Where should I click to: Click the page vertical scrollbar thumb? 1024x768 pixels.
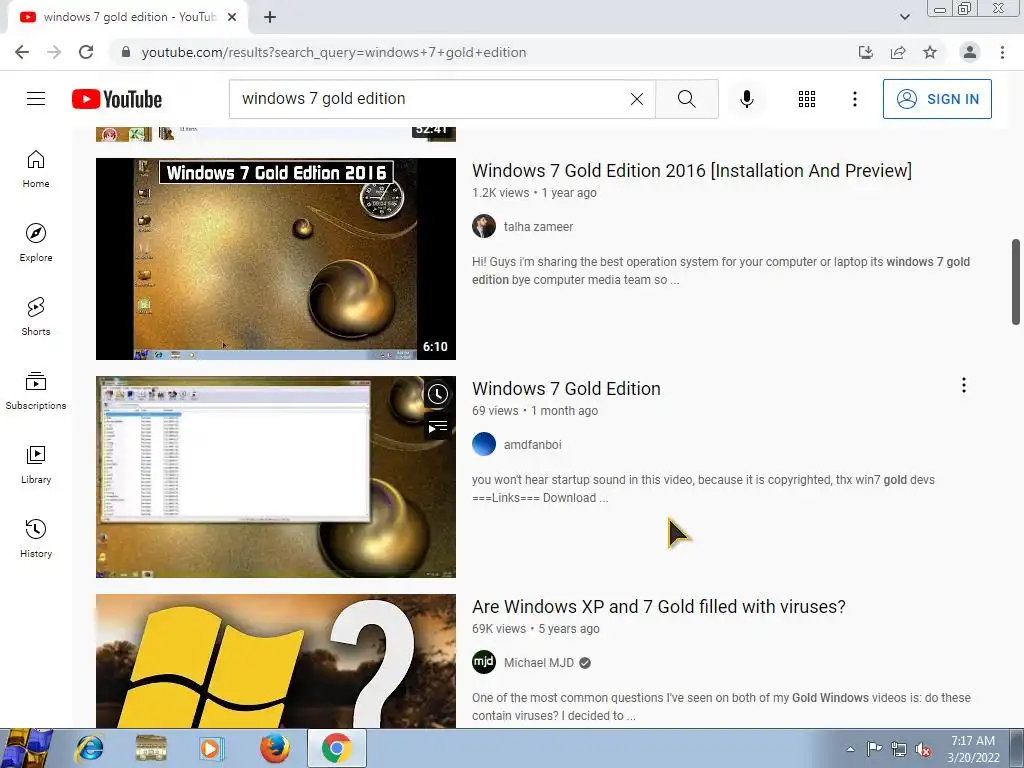coord(1016,281)
